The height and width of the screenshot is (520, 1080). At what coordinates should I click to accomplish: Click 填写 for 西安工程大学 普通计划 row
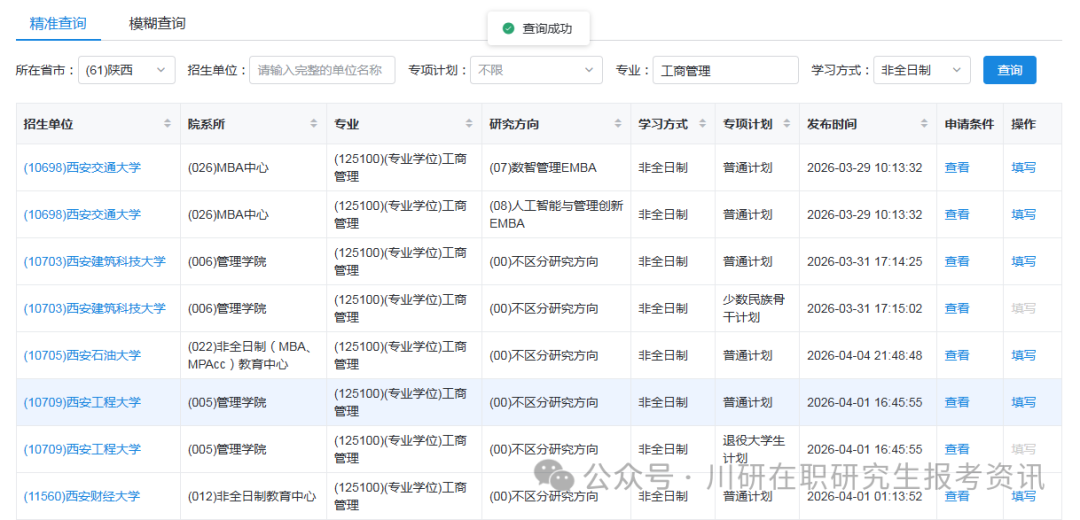click(1024, 402)
